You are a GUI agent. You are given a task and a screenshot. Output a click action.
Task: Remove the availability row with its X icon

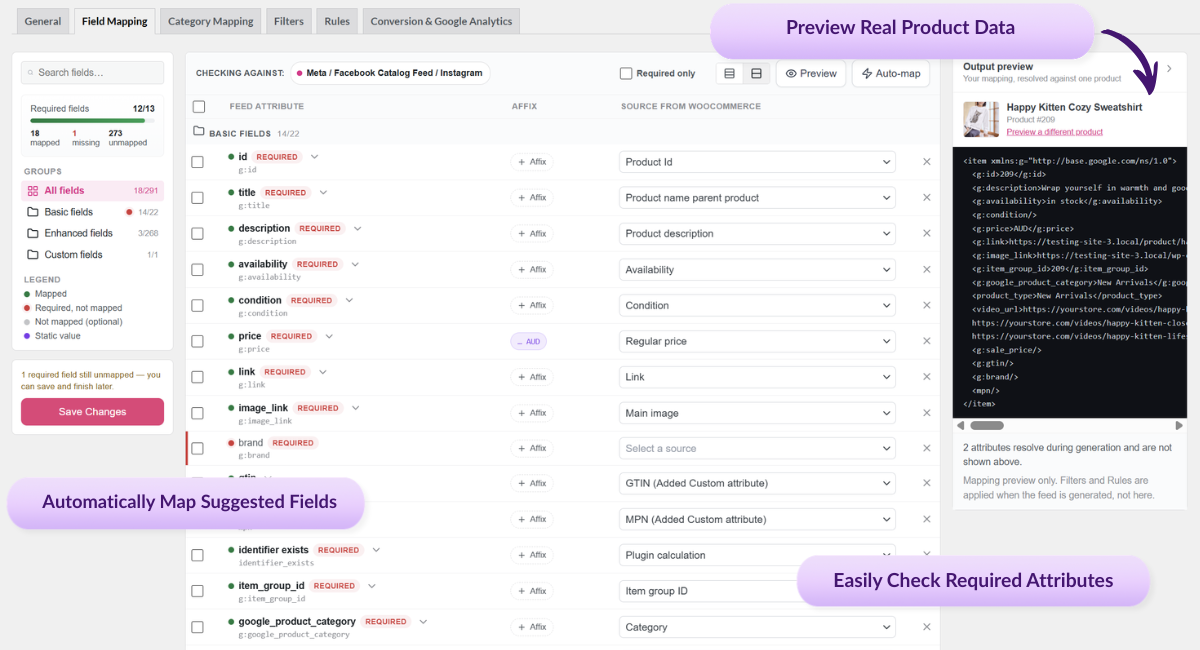(x=927, y=270)
